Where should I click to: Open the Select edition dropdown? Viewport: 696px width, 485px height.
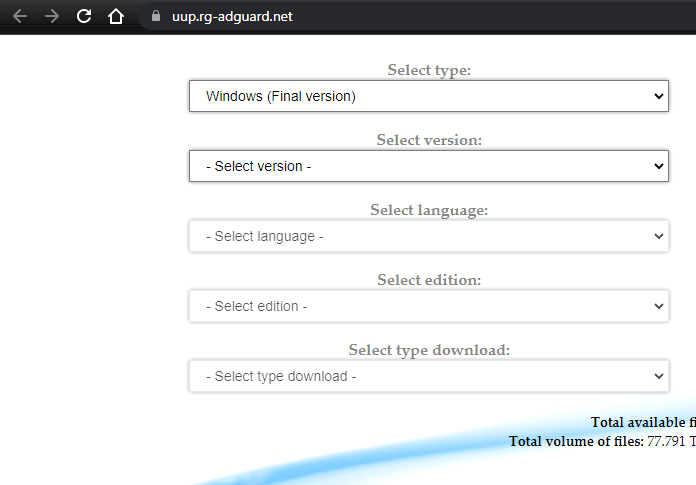tap(428, 306)
